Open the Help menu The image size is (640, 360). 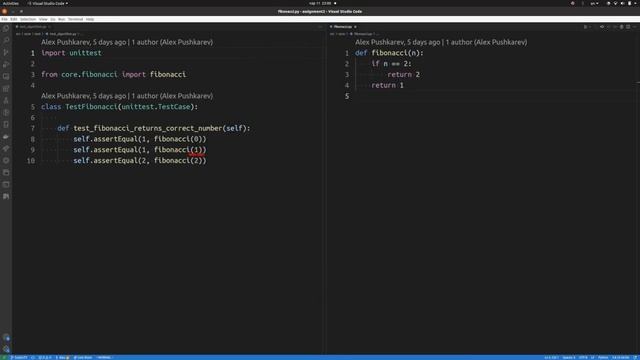click(x=90, y=19)
